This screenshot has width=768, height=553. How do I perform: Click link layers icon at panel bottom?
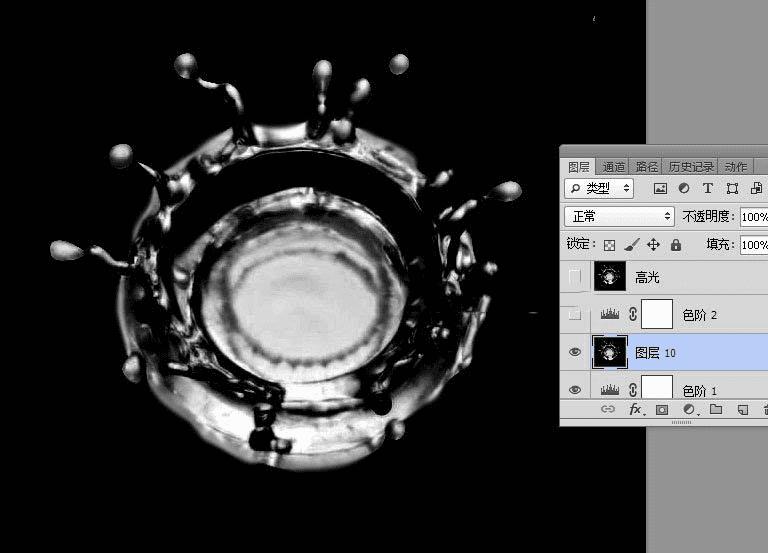point(607,409)
